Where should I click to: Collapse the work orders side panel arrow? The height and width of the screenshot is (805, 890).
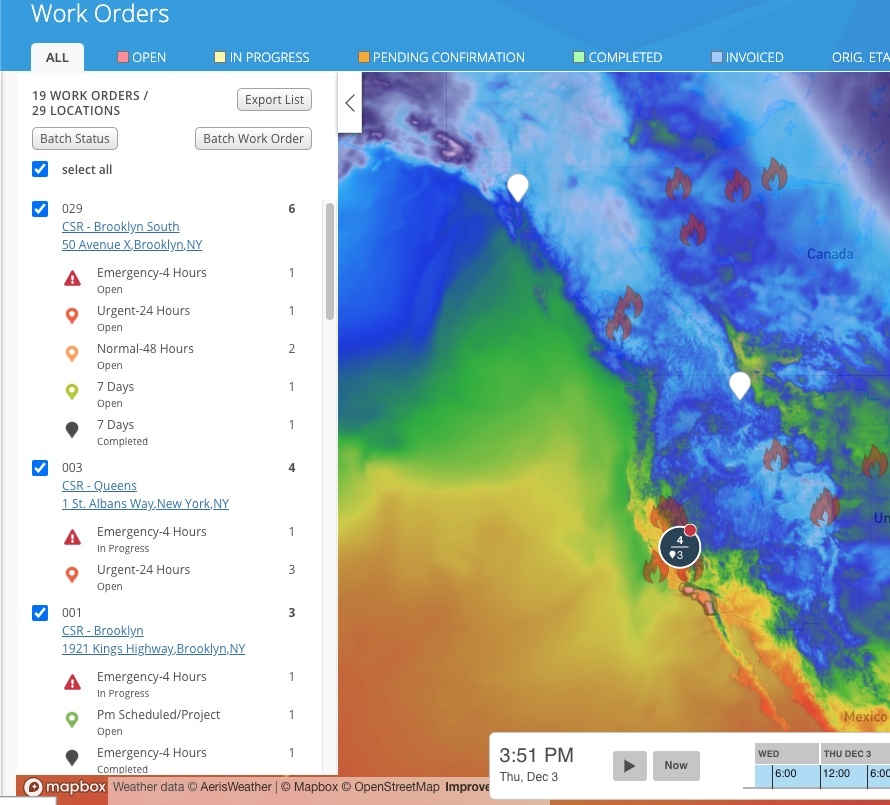350,103
